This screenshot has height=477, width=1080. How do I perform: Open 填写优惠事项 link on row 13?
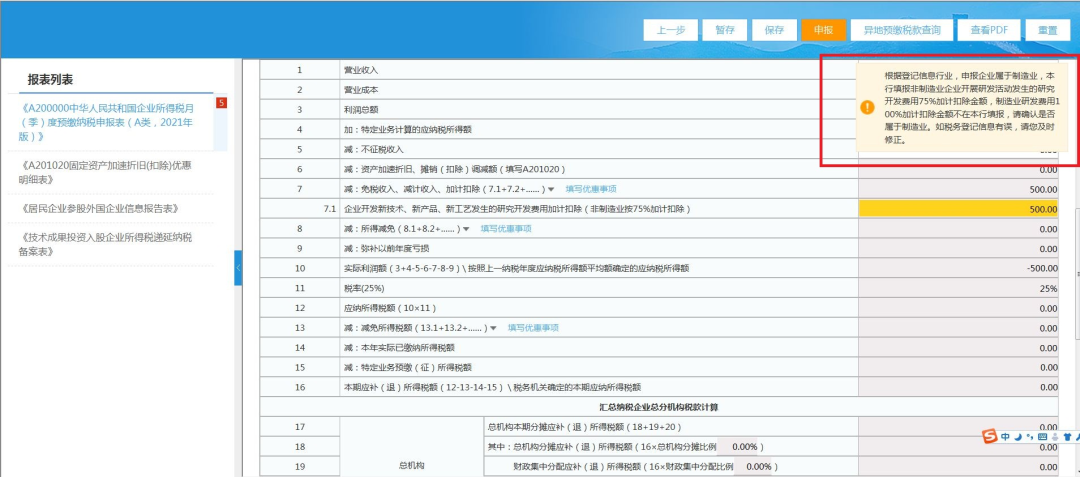click(533, 328)
